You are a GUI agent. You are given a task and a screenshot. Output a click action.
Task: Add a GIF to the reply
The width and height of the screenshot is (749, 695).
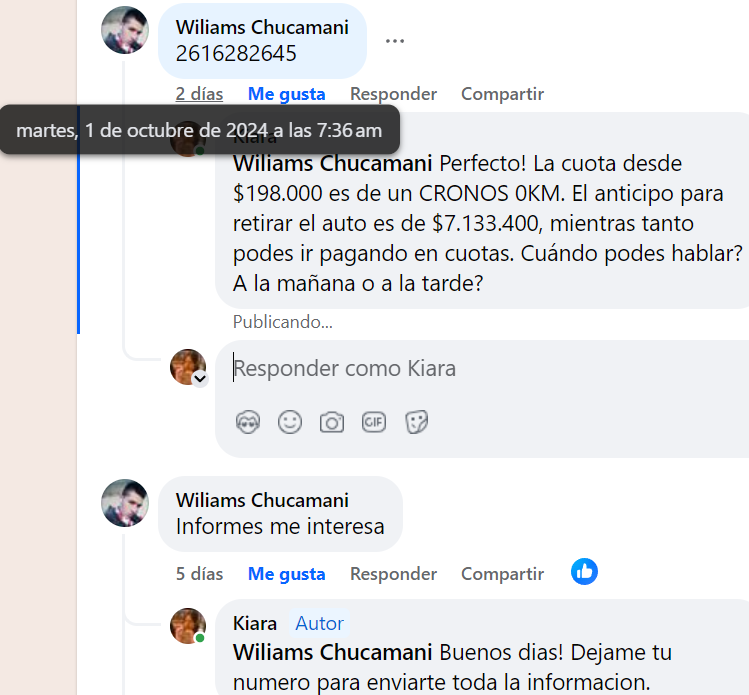374,422
